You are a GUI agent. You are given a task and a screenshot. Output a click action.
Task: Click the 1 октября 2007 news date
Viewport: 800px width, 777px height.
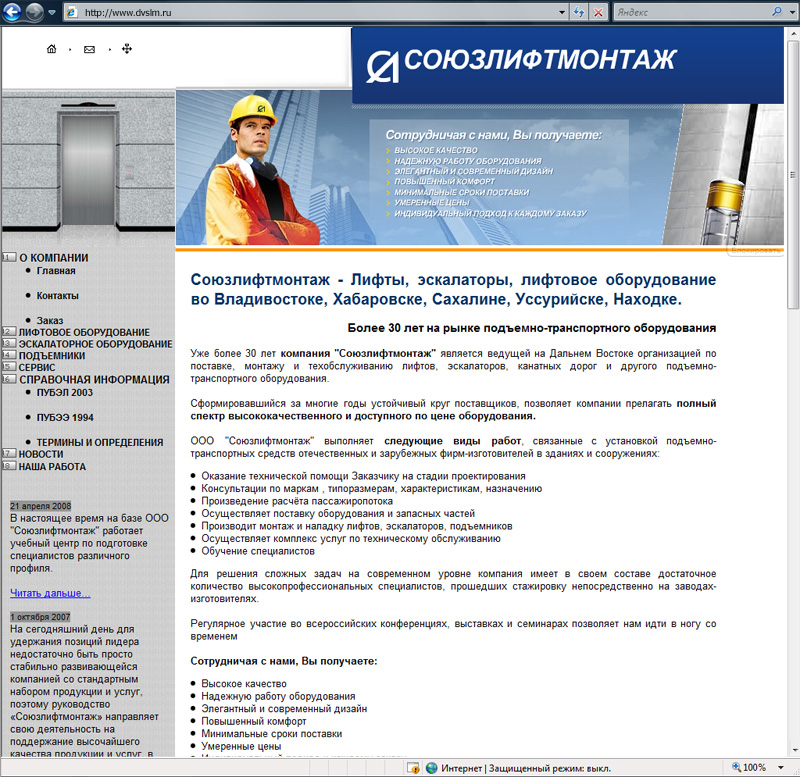(x=40, y=617)
